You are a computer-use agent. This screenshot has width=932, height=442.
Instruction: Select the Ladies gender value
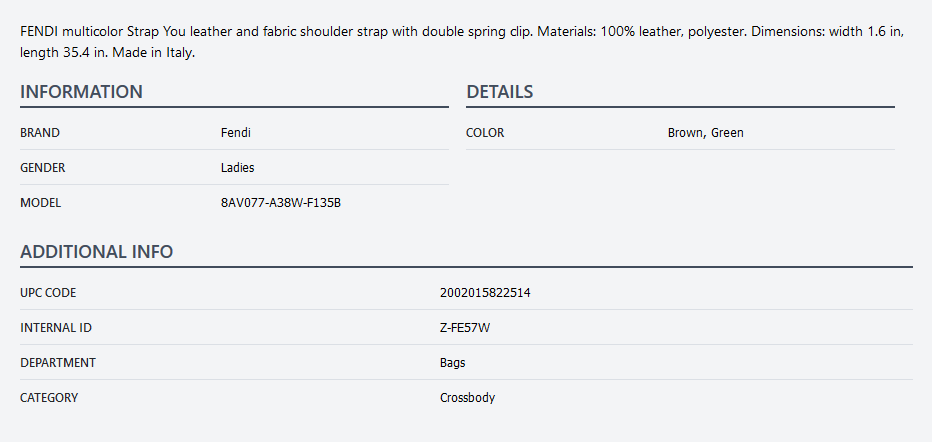pos(237,168)
